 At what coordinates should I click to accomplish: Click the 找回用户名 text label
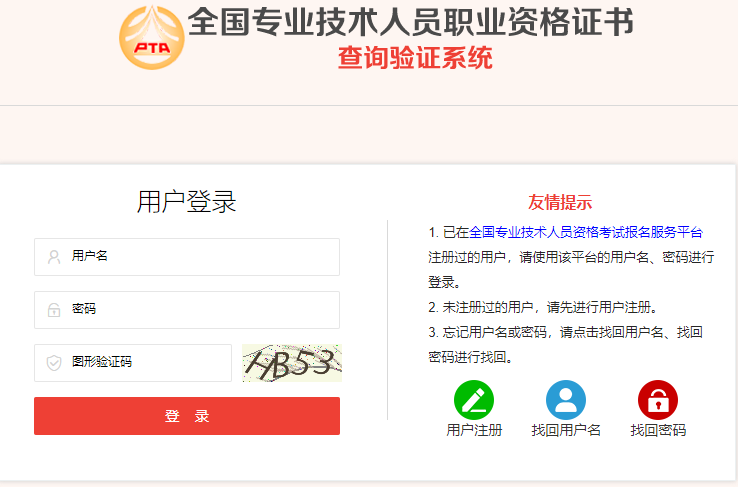coord(566,430)
